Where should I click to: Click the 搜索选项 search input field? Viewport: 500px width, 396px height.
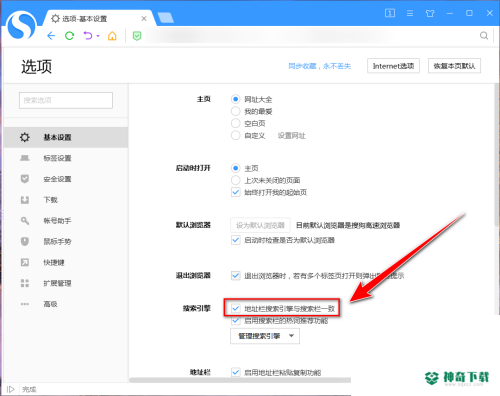point(66,100)
